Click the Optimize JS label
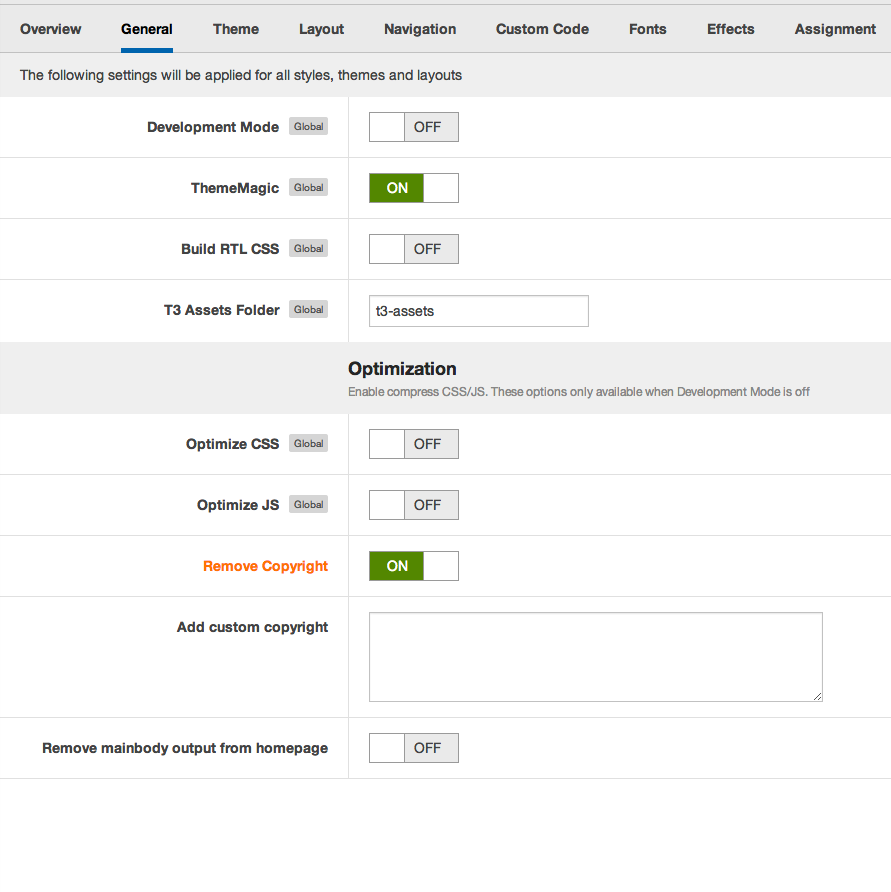 [238, 505]
